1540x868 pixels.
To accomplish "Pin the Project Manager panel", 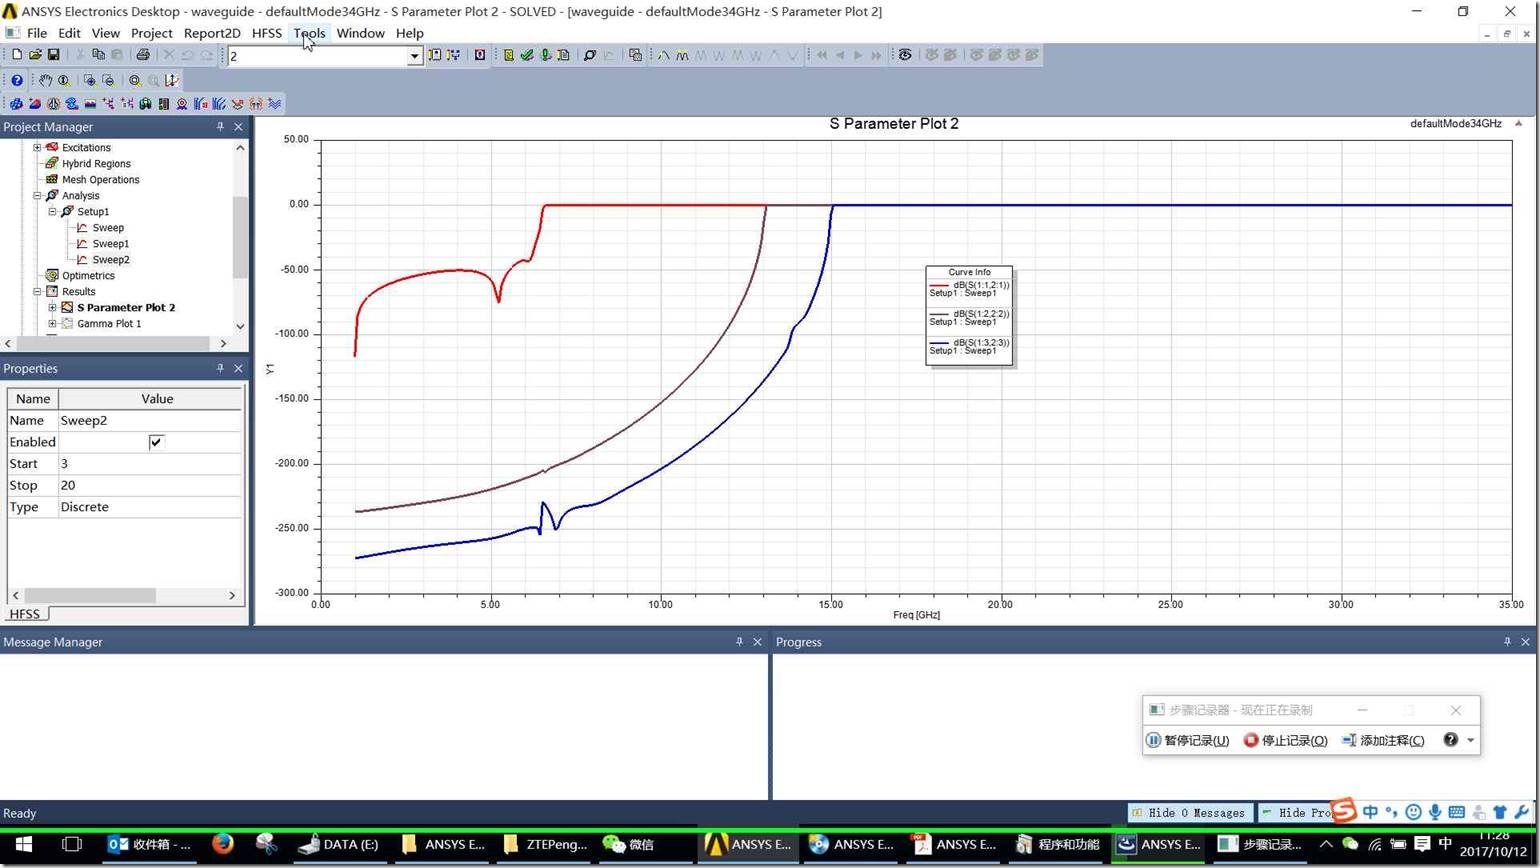I will tap(220, 127).
